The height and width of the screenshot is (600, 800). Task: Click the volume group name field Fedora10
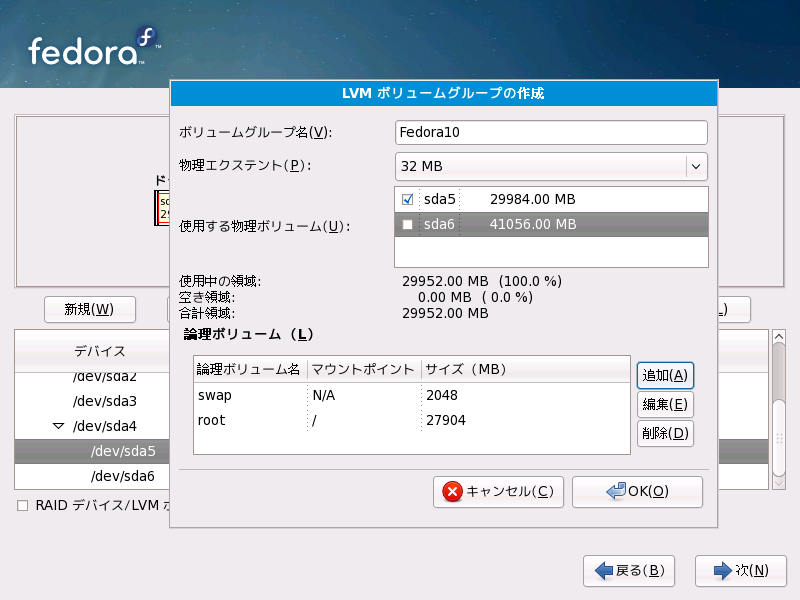point(551,133)
